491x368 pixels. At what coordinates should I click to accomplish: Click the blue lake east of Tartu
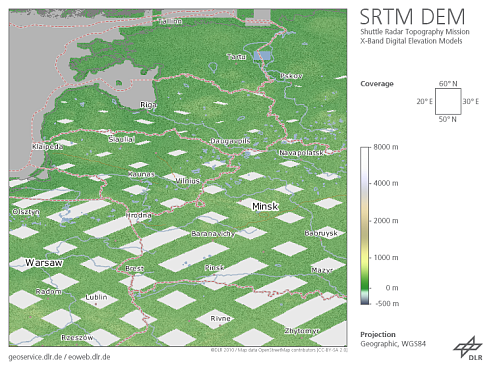pos(262,56)
